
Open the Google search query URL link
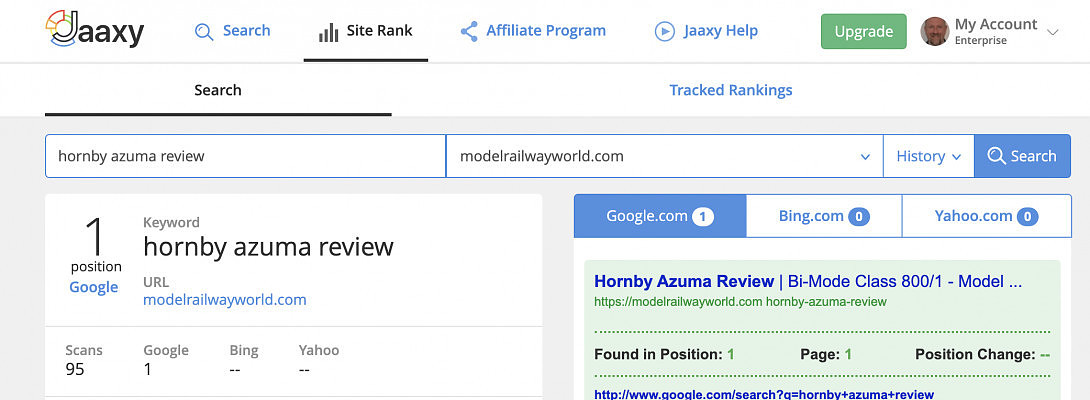click(x=763, y=394)
